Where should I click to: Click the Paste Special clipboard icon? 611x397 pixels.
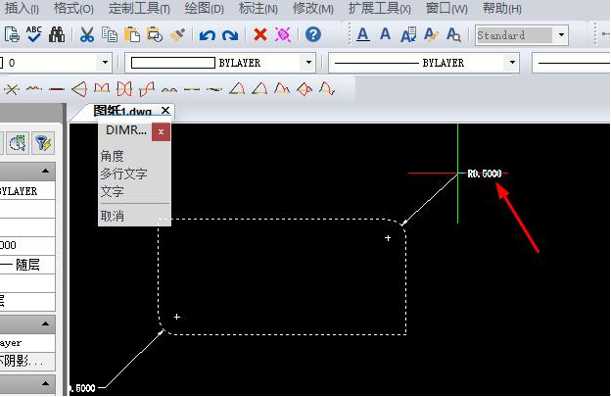pos(155,34)
